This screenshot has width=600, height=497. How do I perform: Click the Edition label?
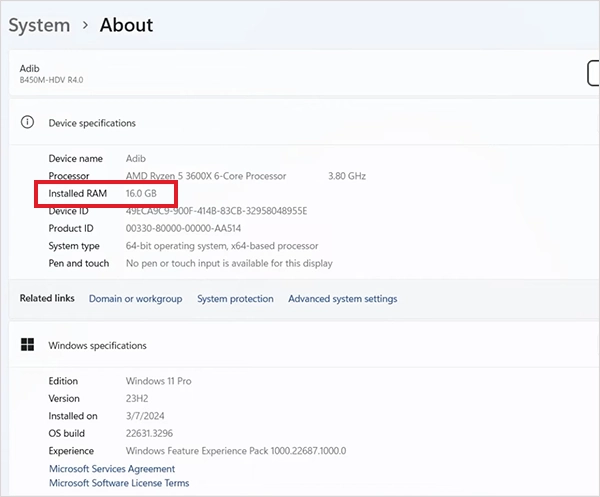click(63, 381)
